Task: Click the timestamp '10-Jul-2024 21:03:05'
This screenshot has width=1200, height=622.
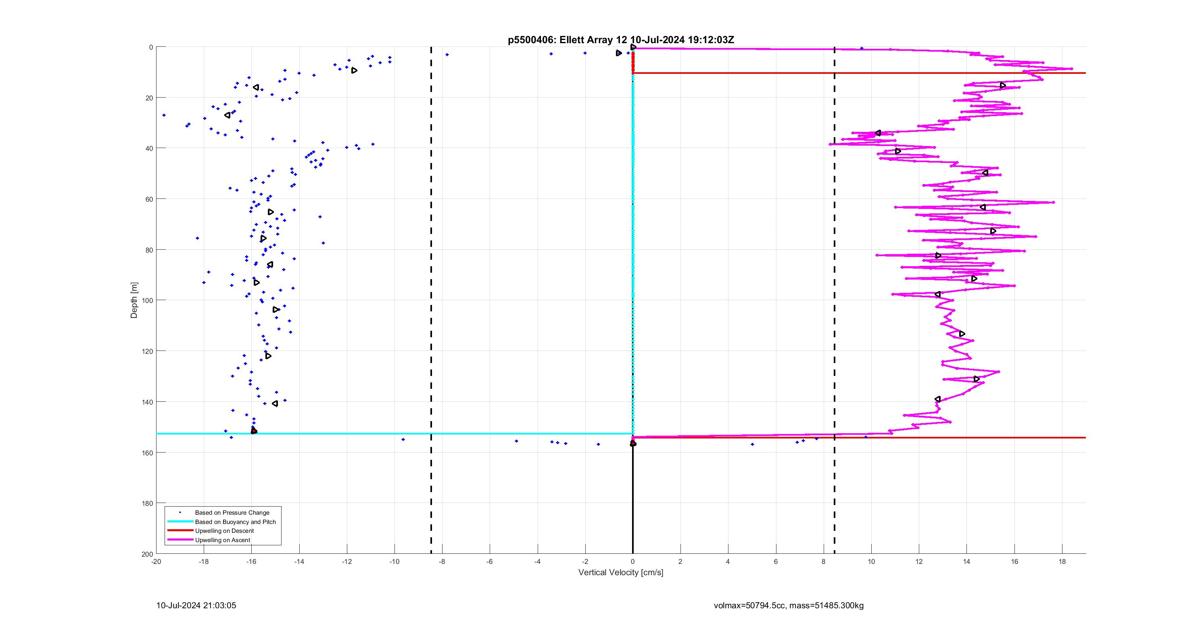Action: coord(196,605)
